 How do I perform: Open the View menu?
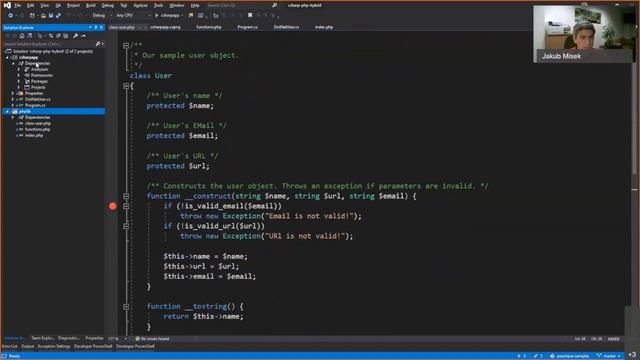tap(44, 5)
